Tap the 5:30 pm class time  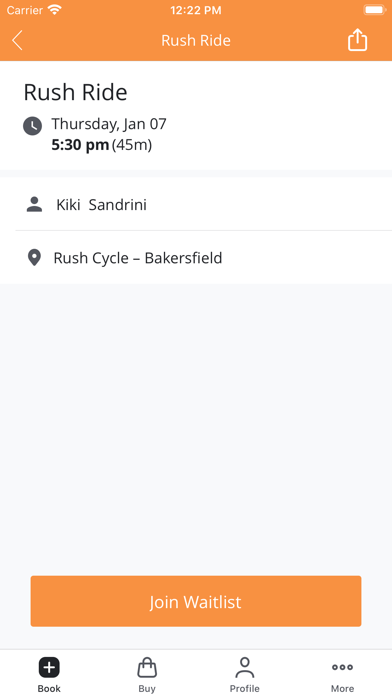tap(80, 145)
